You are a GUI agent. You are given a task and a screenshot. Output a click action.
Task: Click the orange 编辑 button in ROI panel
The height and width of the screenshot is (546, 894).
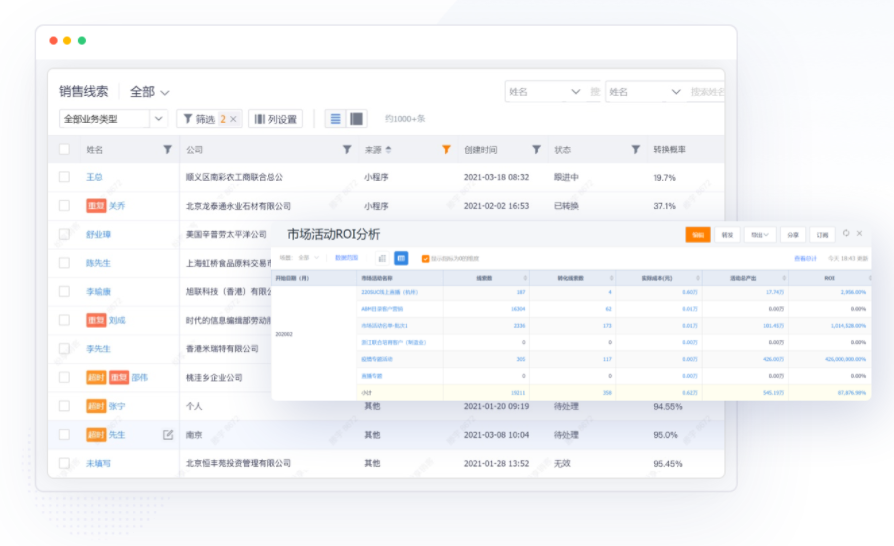[697, 235]
